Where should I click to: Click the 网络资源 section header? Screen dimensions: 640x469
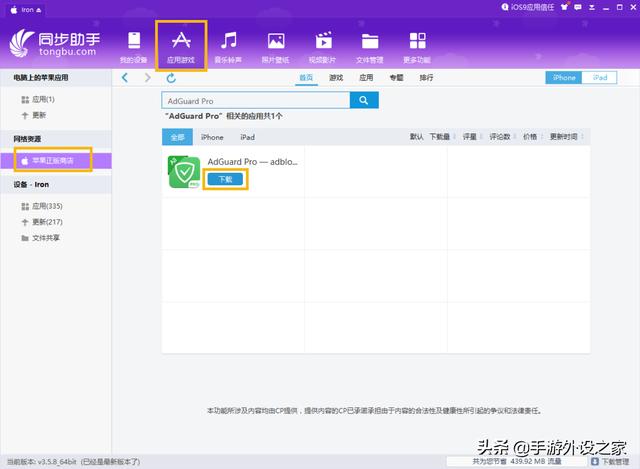[27, 139]
